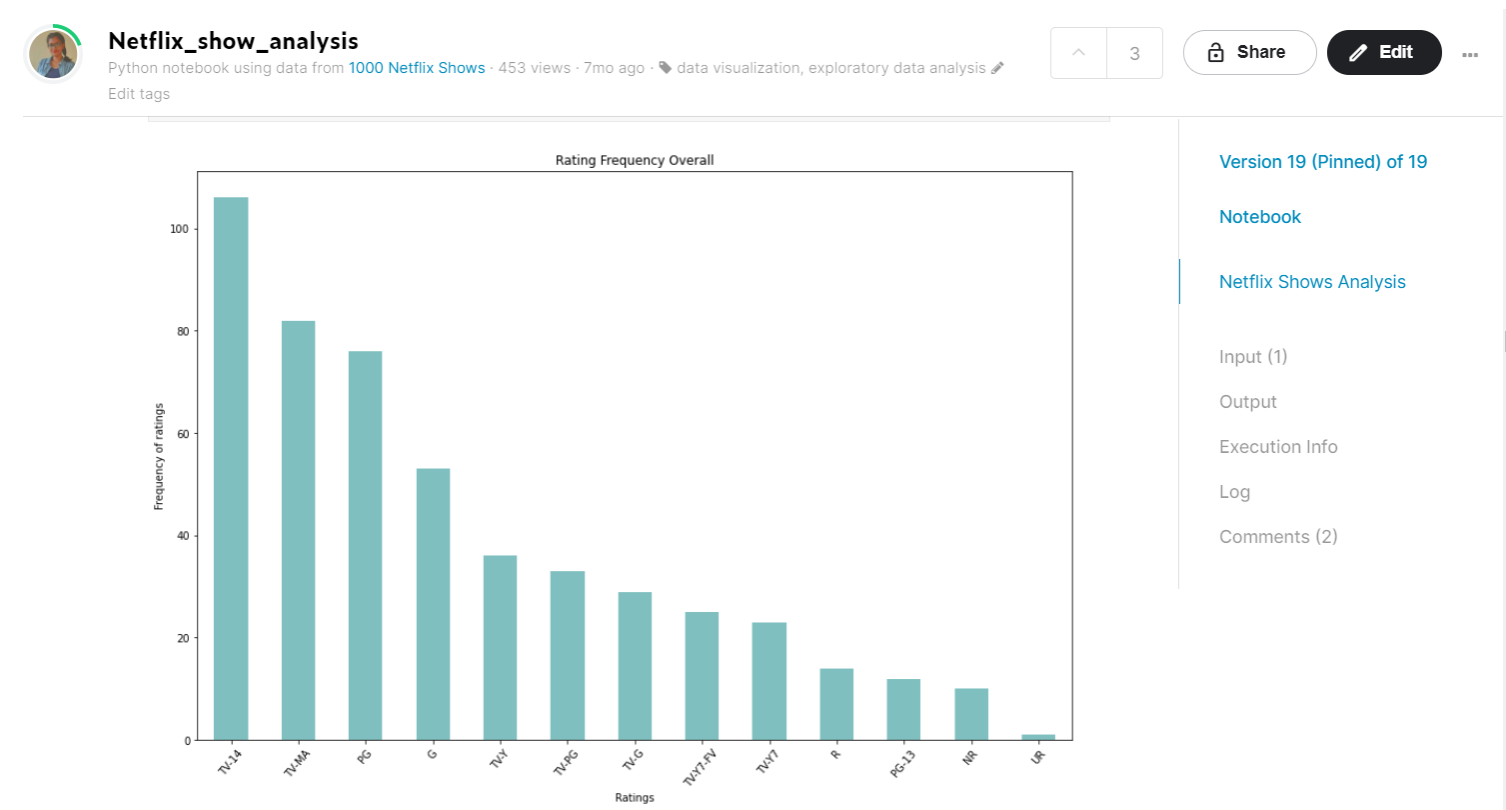
Task: Click the tag icon before data visualization
Action: coord(665,68)
